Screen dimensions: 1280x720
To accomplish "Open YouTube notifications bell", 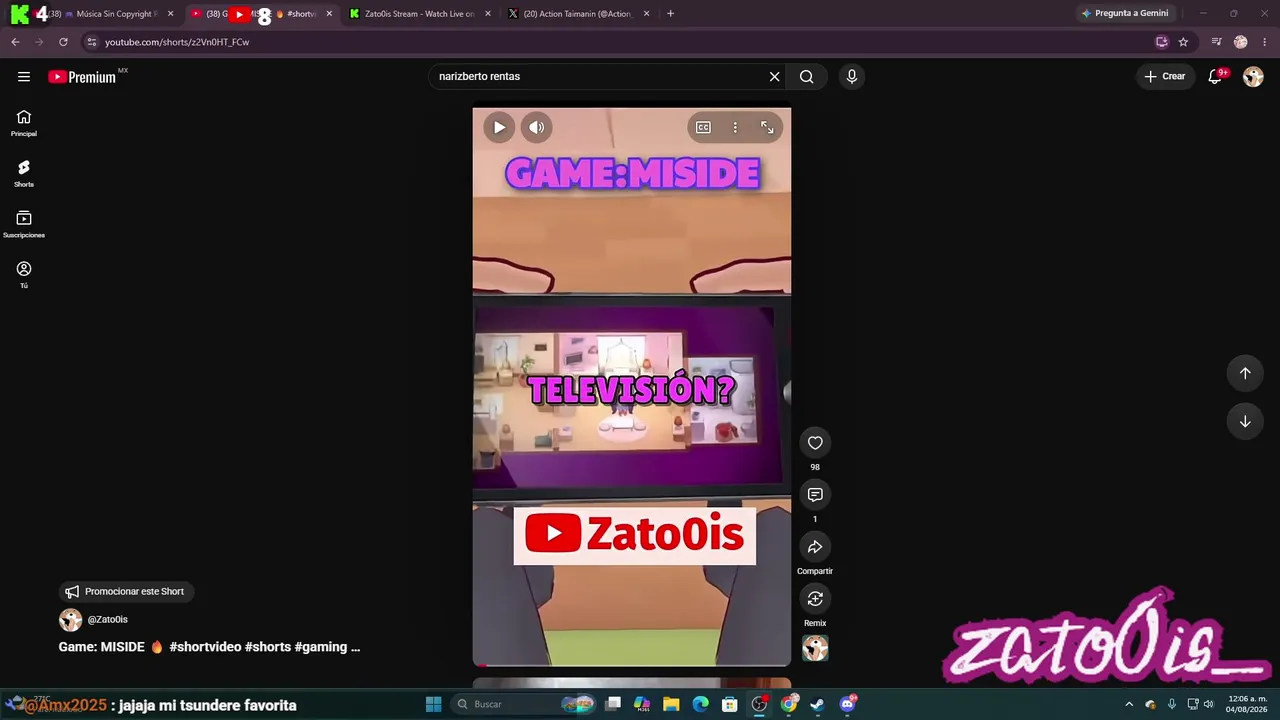I will tap(1216, 76).
